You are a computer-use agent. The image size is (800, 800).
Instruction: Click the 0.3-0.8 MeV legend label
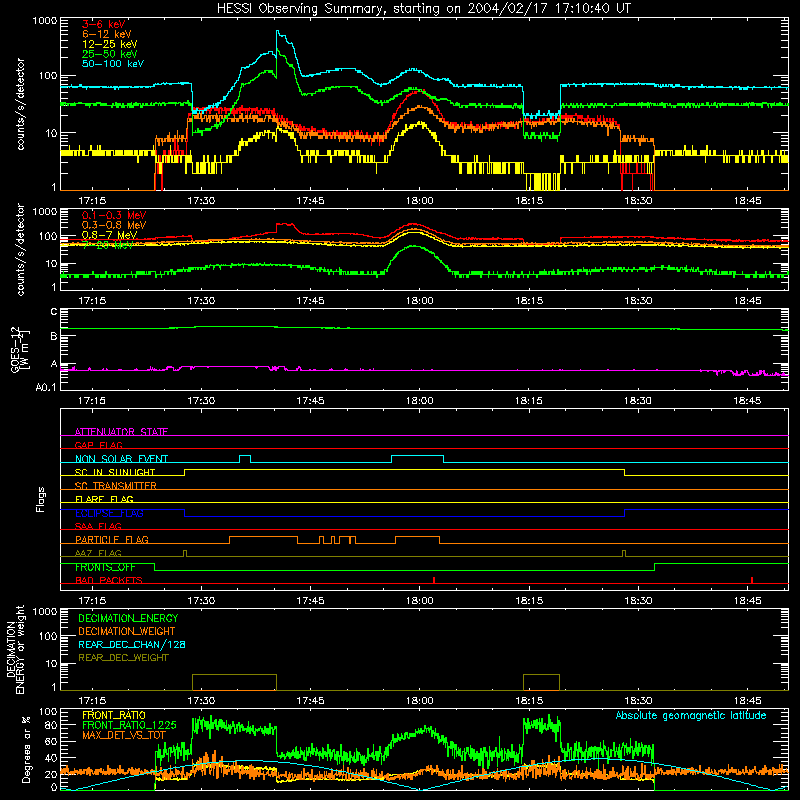114,225
